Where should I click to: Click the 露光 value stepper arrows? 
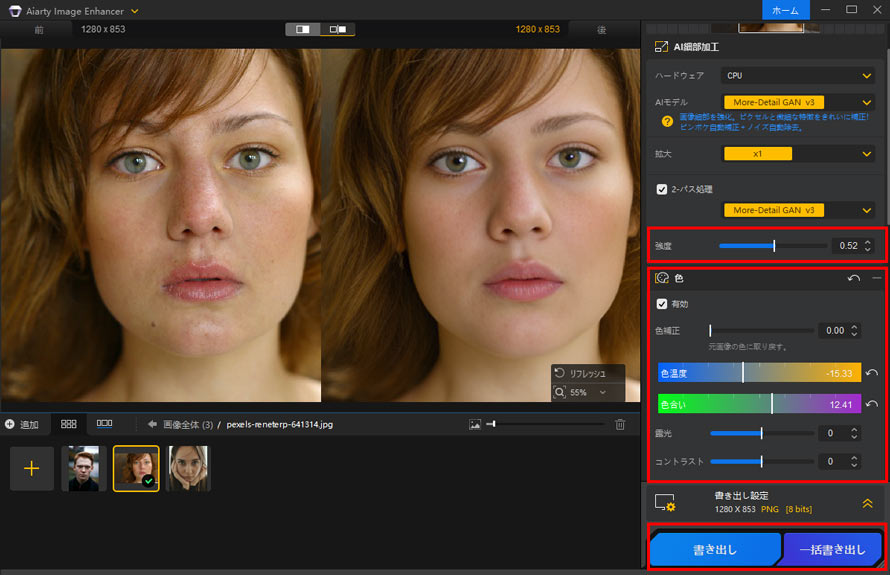click(854, 433)
